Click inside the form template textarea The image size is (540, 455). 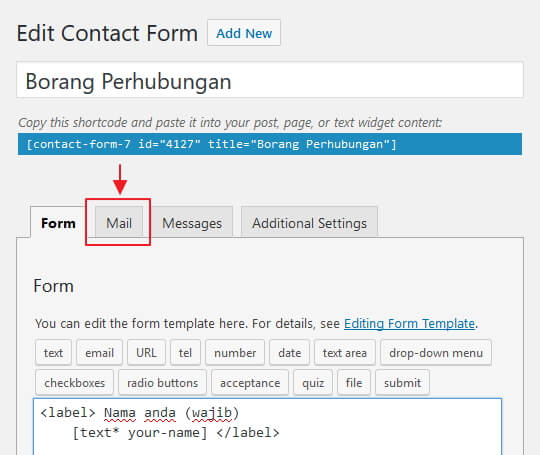(x=268, y=426)
